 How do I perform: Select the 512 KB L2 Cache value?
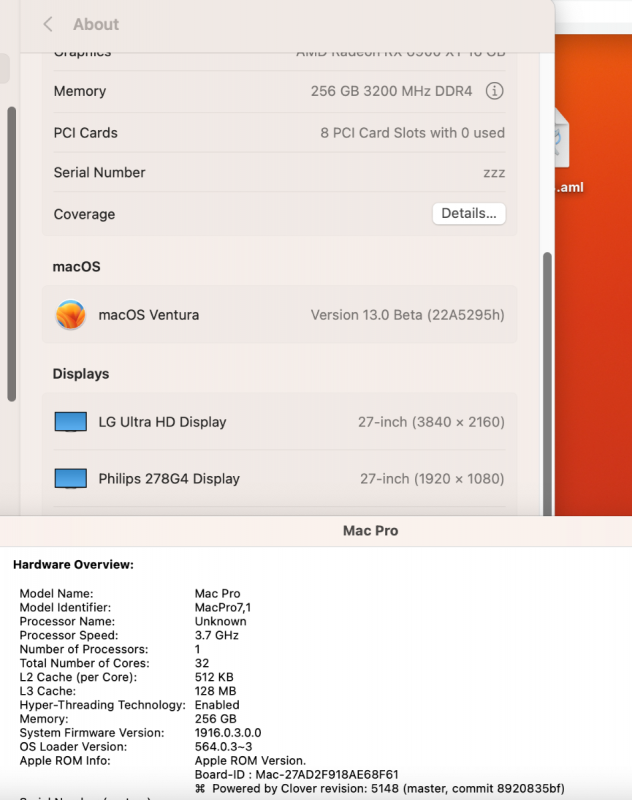click(214, 677)
